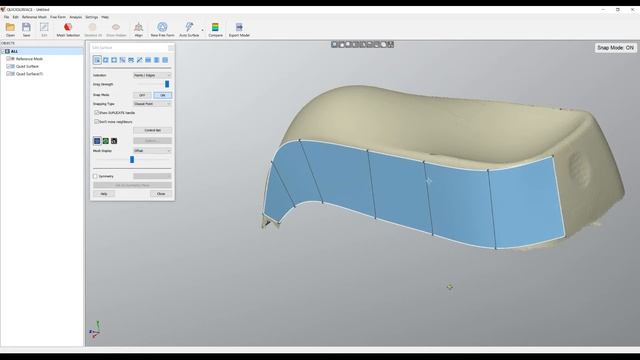The height and width of the screenshot is (360, 640).
Task: Open the Settings menu
Action: [x=91, y=17]
